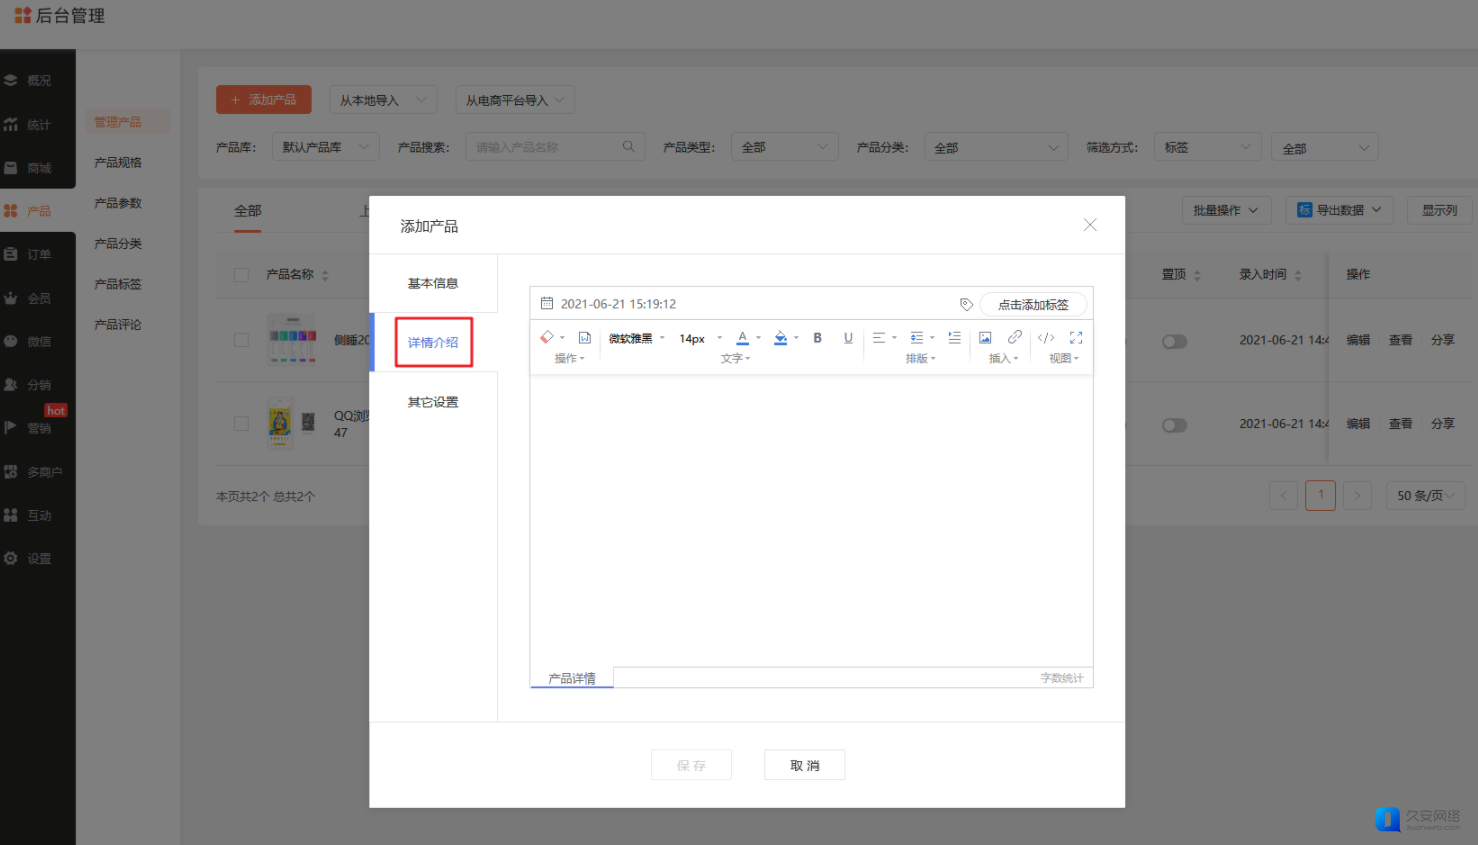Open the font color picker
The height and width of the screenshot is (845, 1478).
coord(743,338)
